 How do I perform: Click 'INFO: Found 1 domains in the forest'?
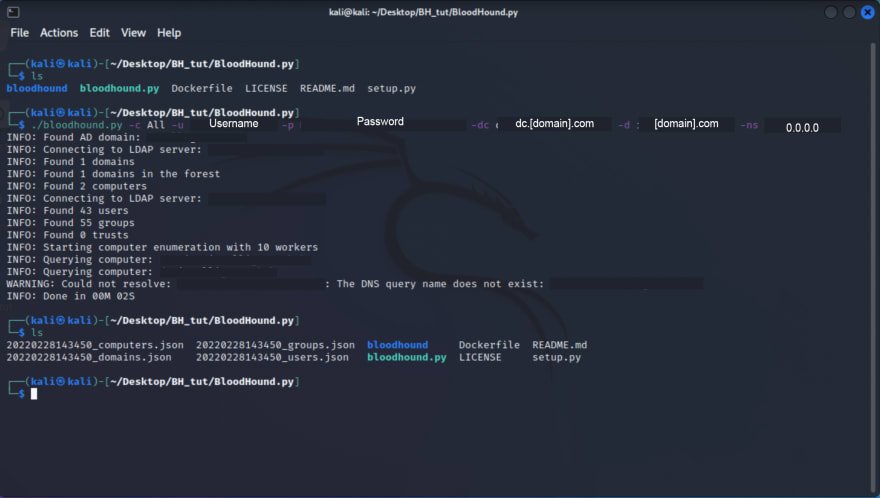[x=113, y=174]
